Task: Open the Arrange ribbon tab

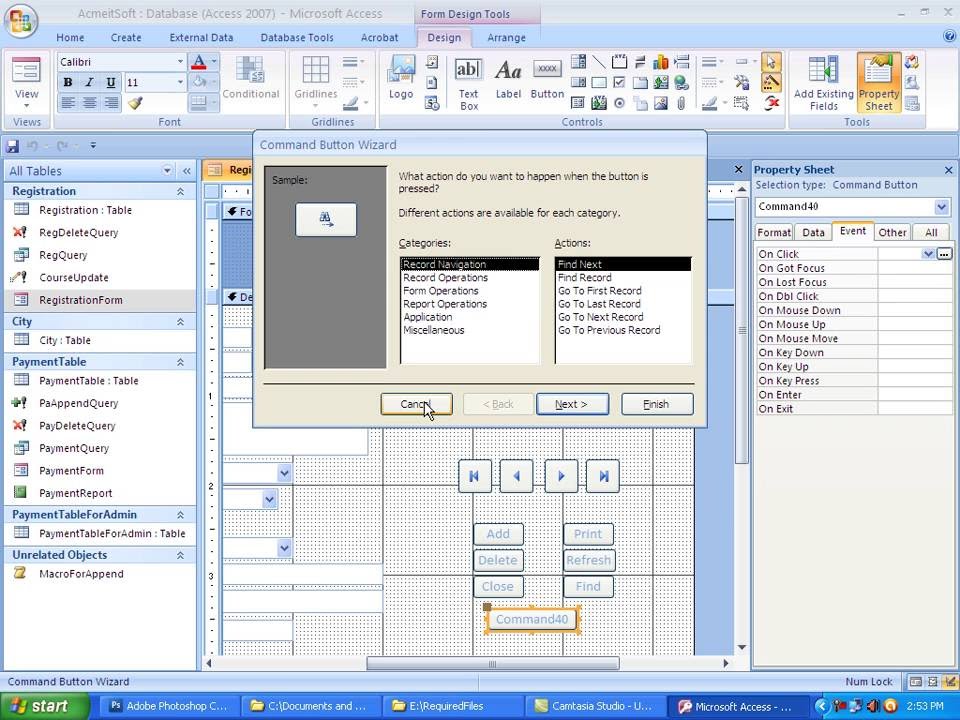Action: (506, 37)
